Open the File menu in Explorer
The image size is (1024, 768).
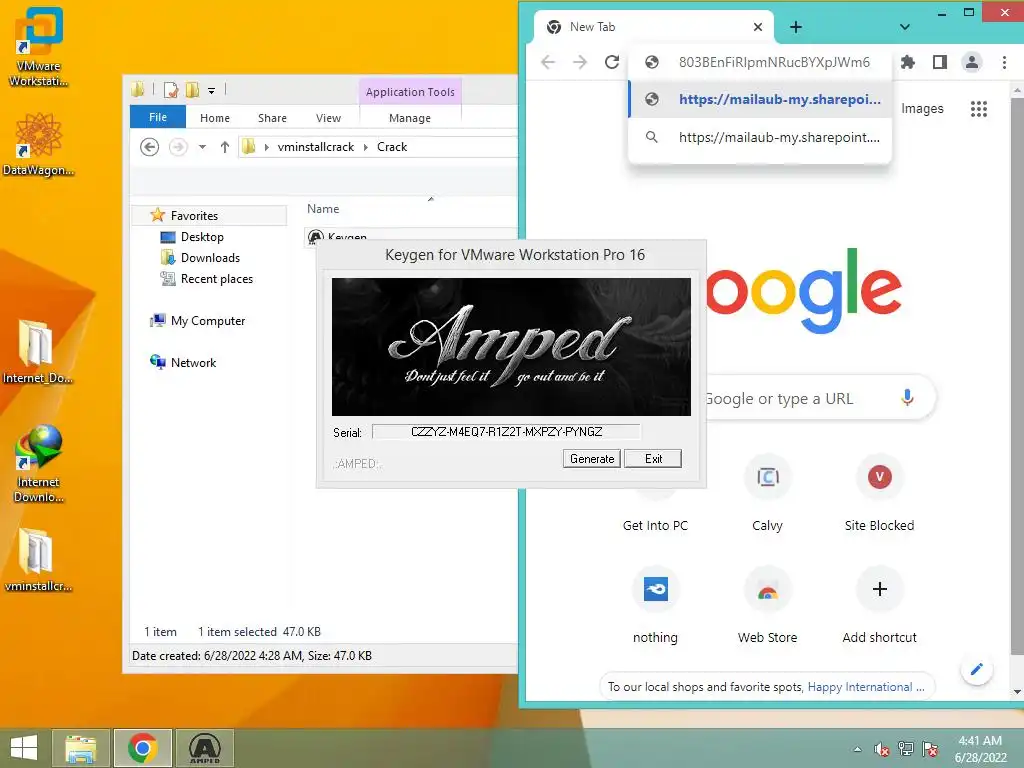[158, 118]
